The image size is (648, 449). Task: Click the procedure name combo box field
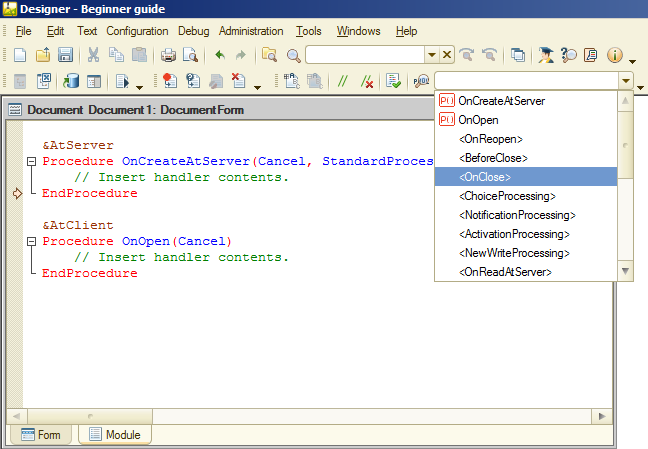[x=526, y=81]
